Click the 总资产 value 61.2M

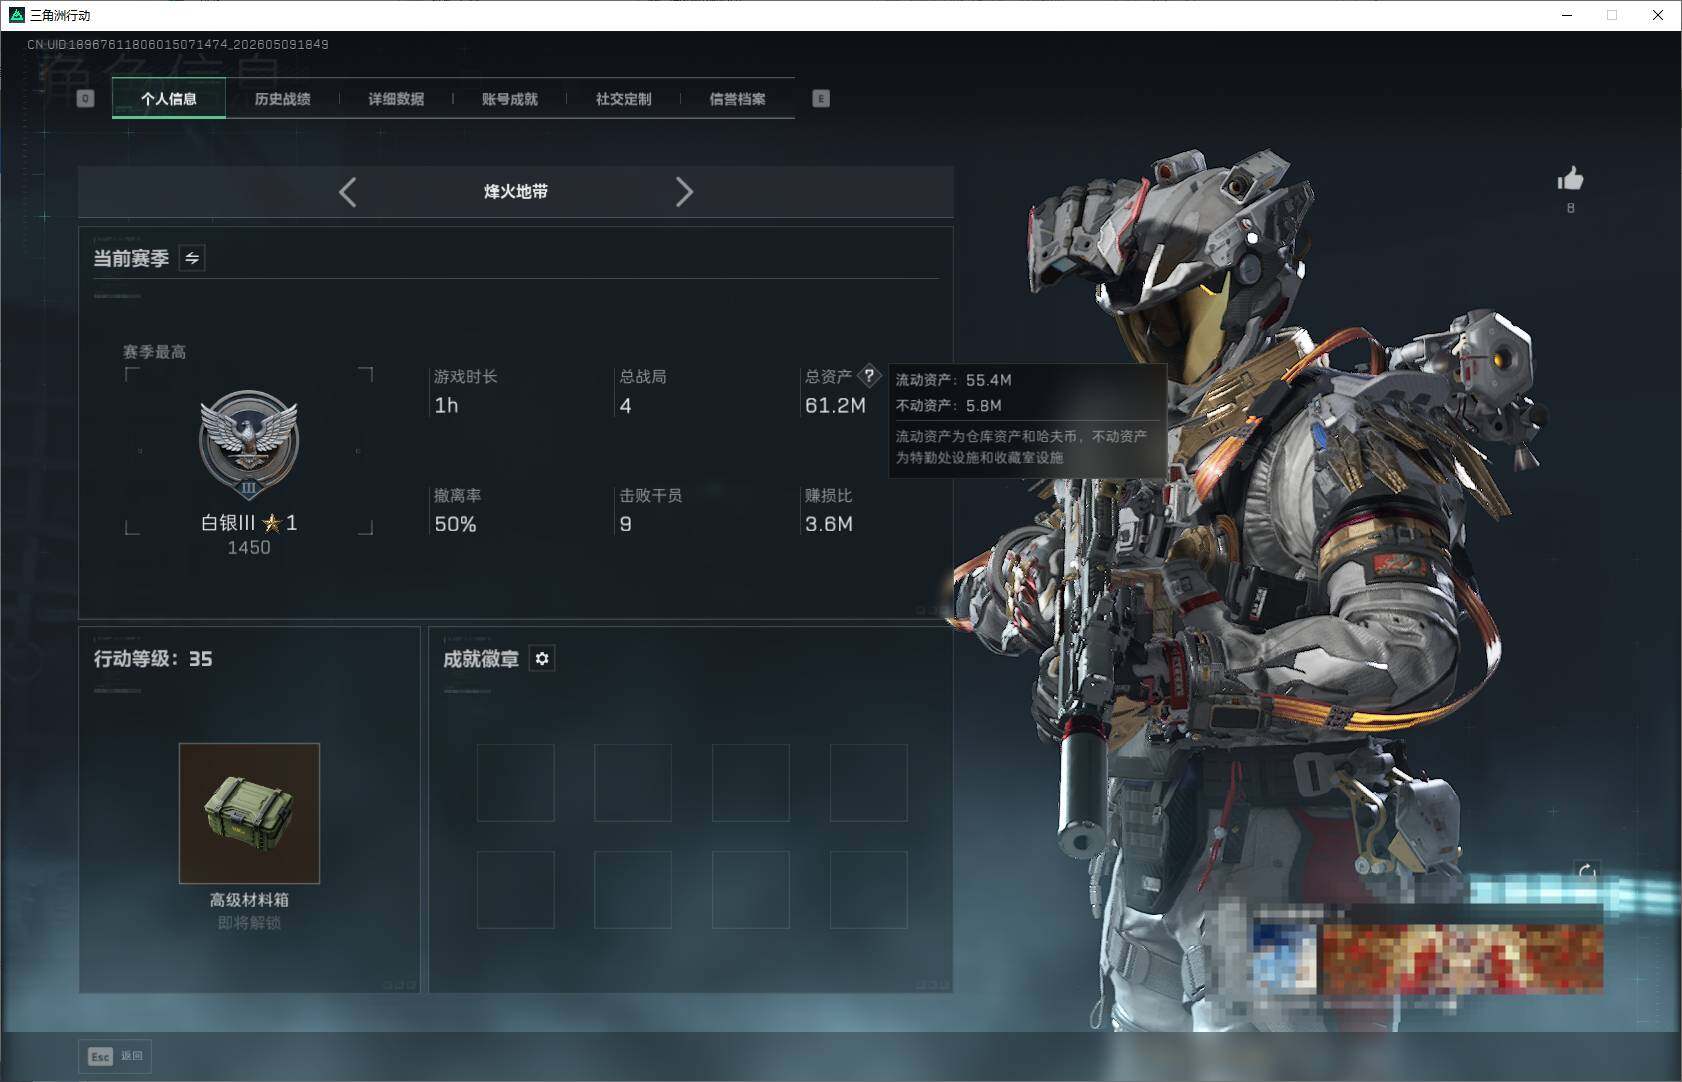tap(835, 405)
